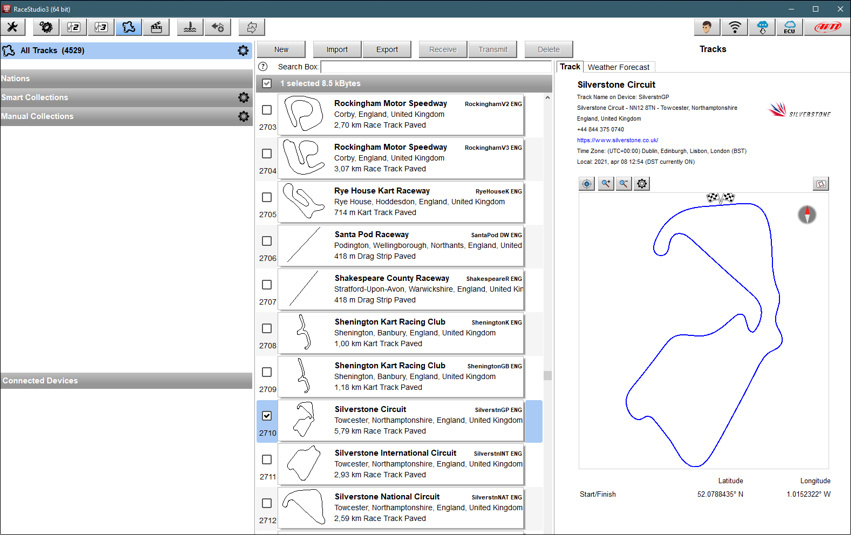Image resolution: width=851 pixels, height=535 pixels.
Task: Click the compass icon on the map
Action: tap(807, 214)
